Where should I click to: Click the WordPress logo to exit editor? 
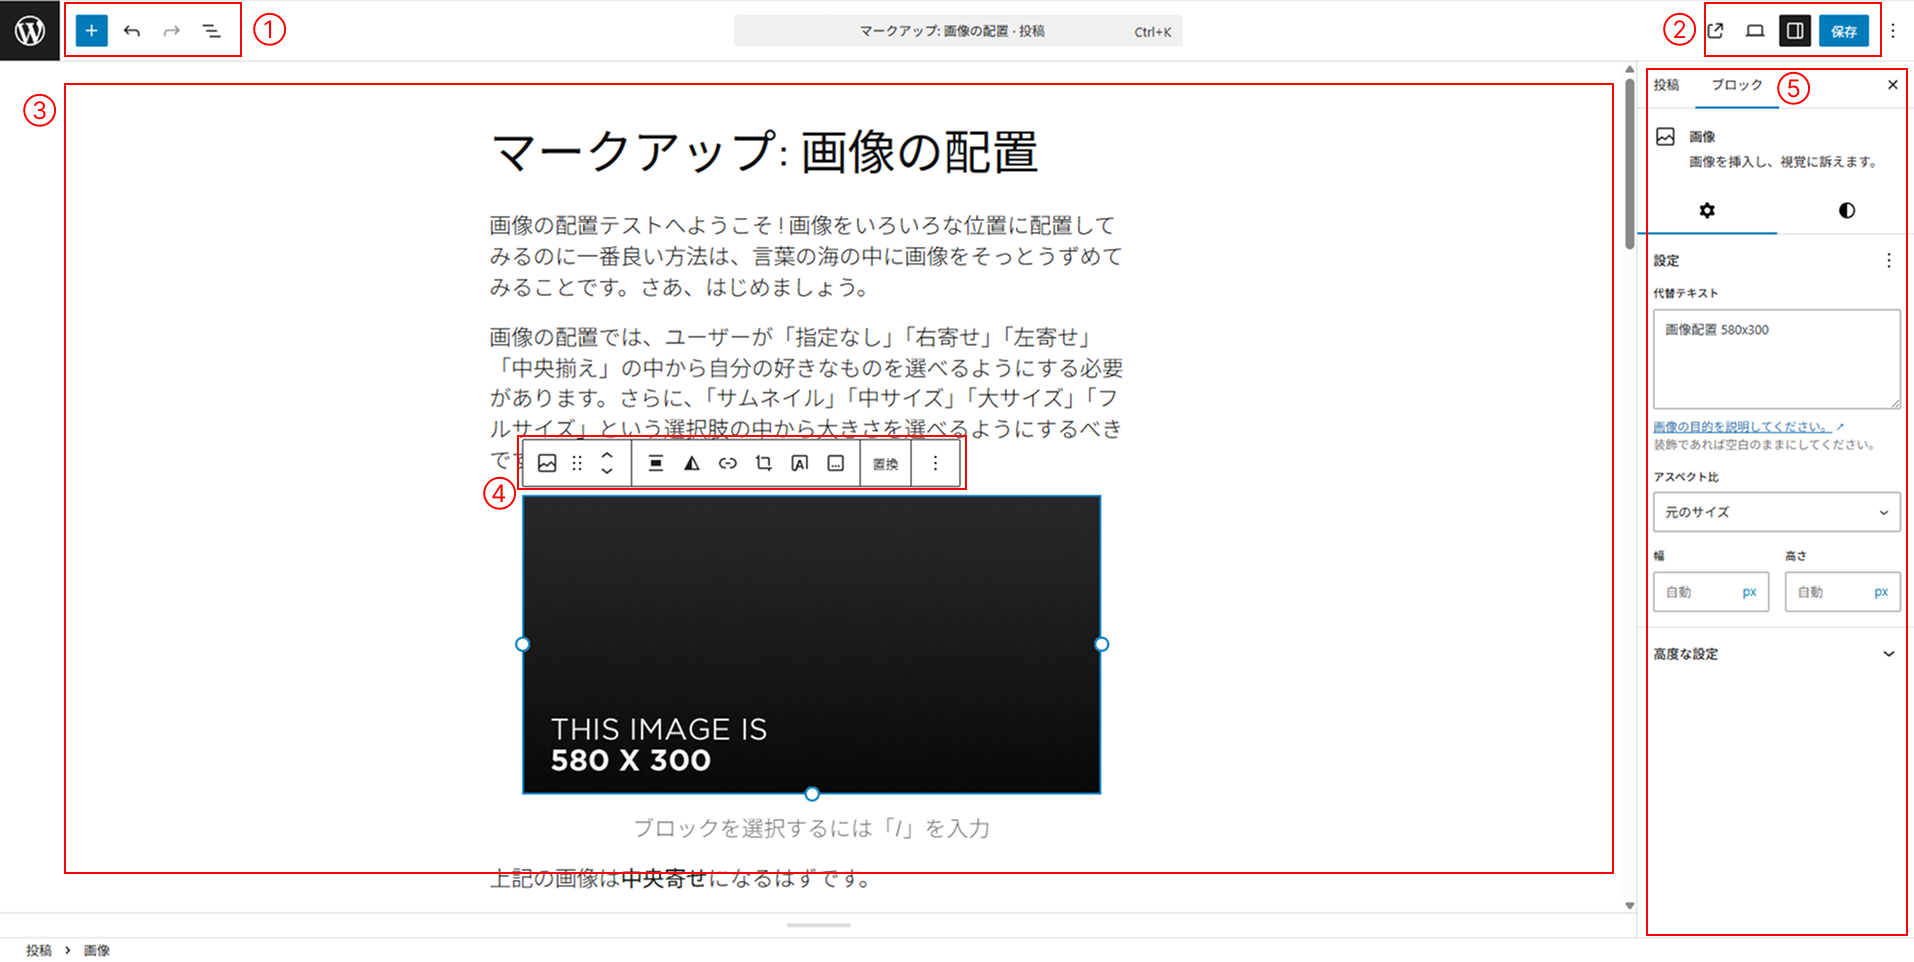[x=30, y=31]
